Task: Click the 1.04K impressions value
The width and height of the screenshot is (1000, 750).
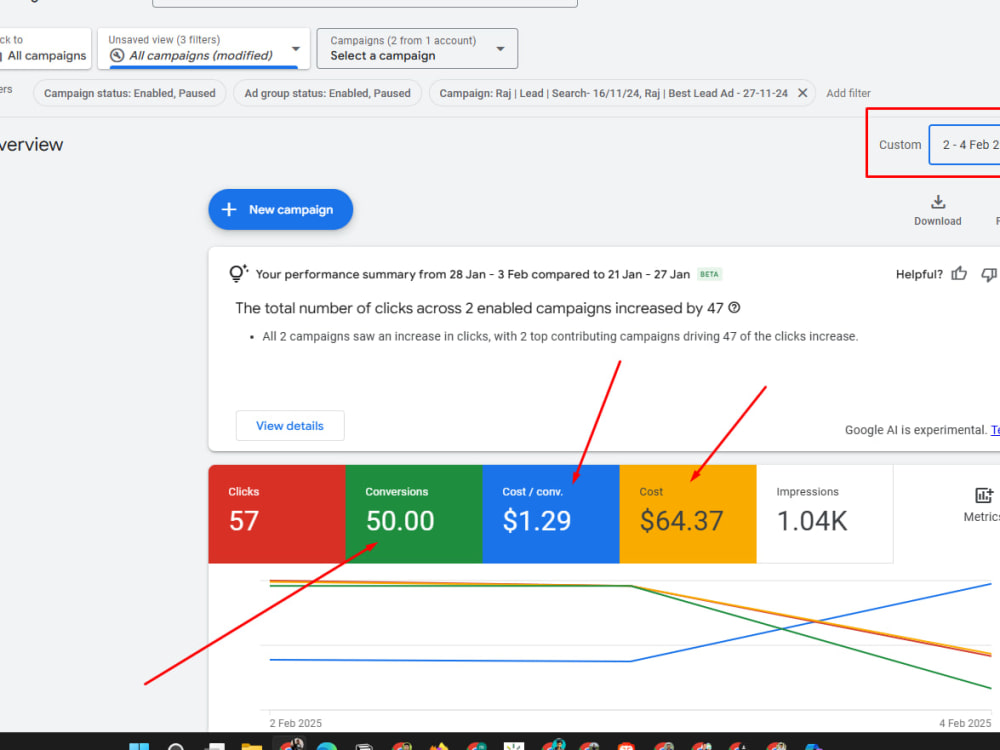Action: click(812, 521)
